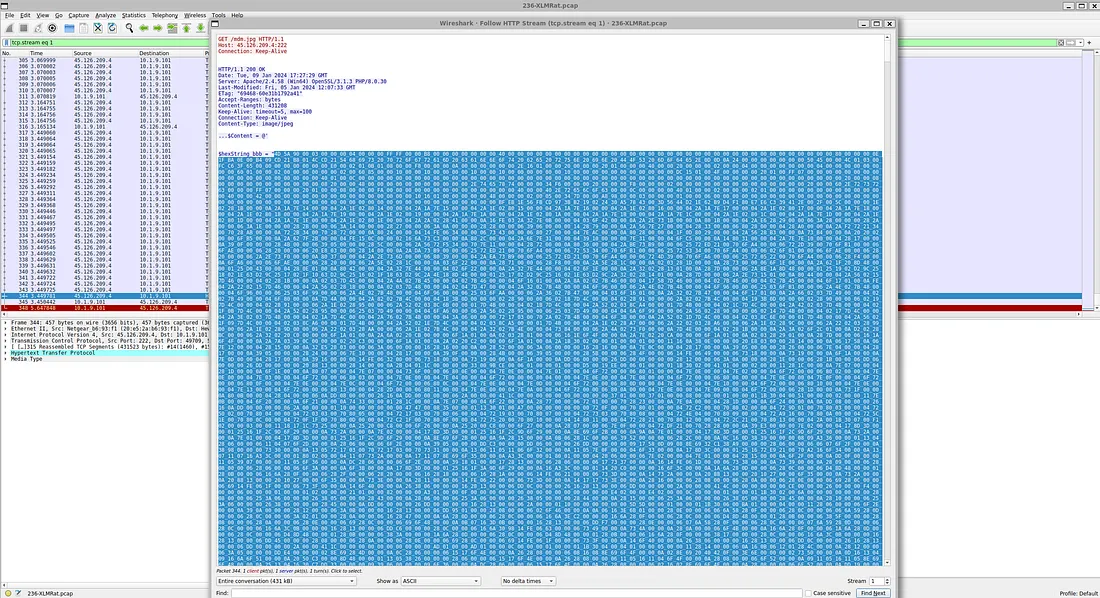Click the Open capture file icon
Screen dimensions: 1100x598
68,28
